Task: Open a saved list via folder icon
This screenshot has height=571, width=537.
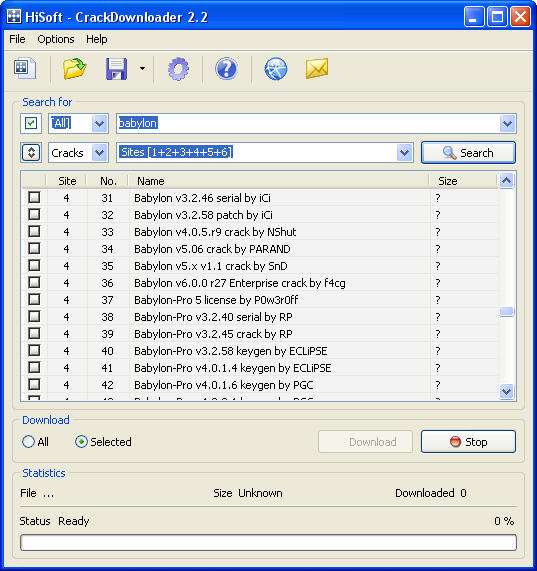Action: (x=74, y=68)
